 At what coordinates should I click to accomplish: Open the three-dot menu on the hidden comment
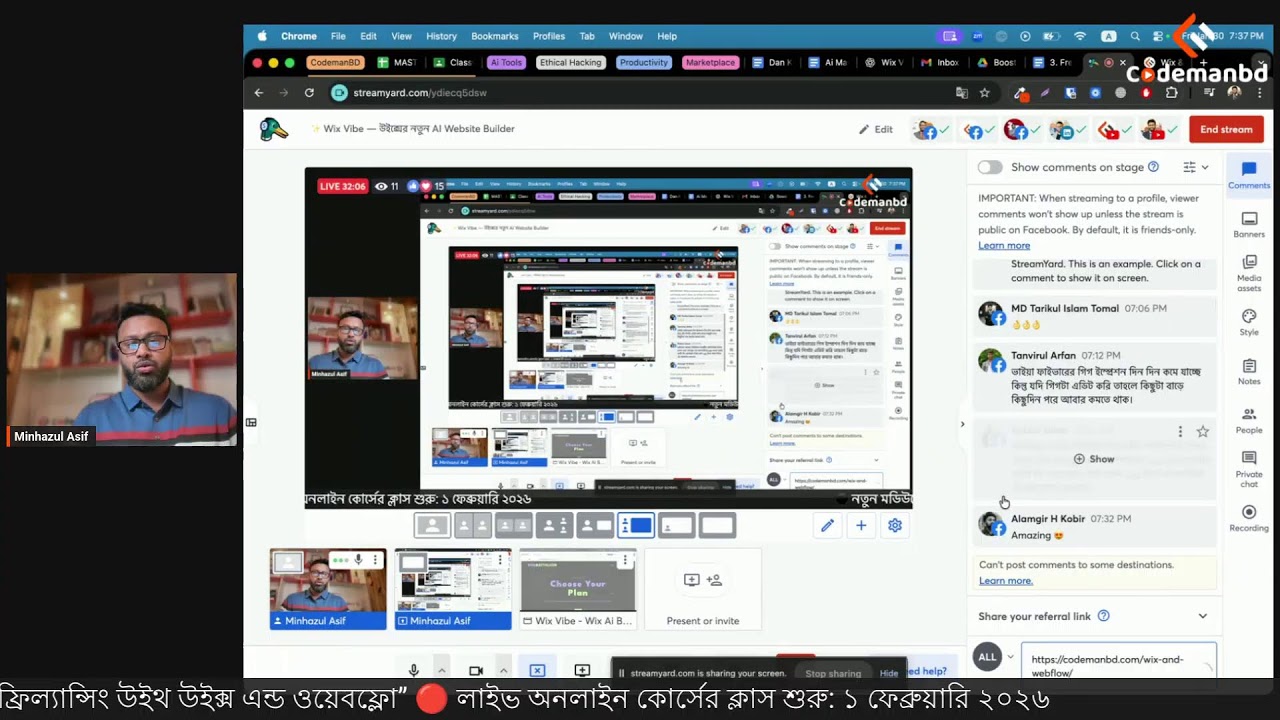pos(1180,431)
